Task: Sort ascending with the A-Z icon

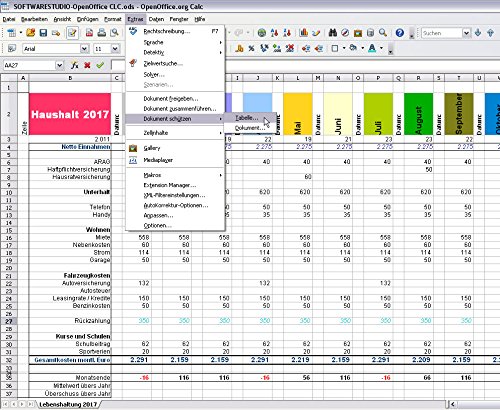Action: [274, 33]
